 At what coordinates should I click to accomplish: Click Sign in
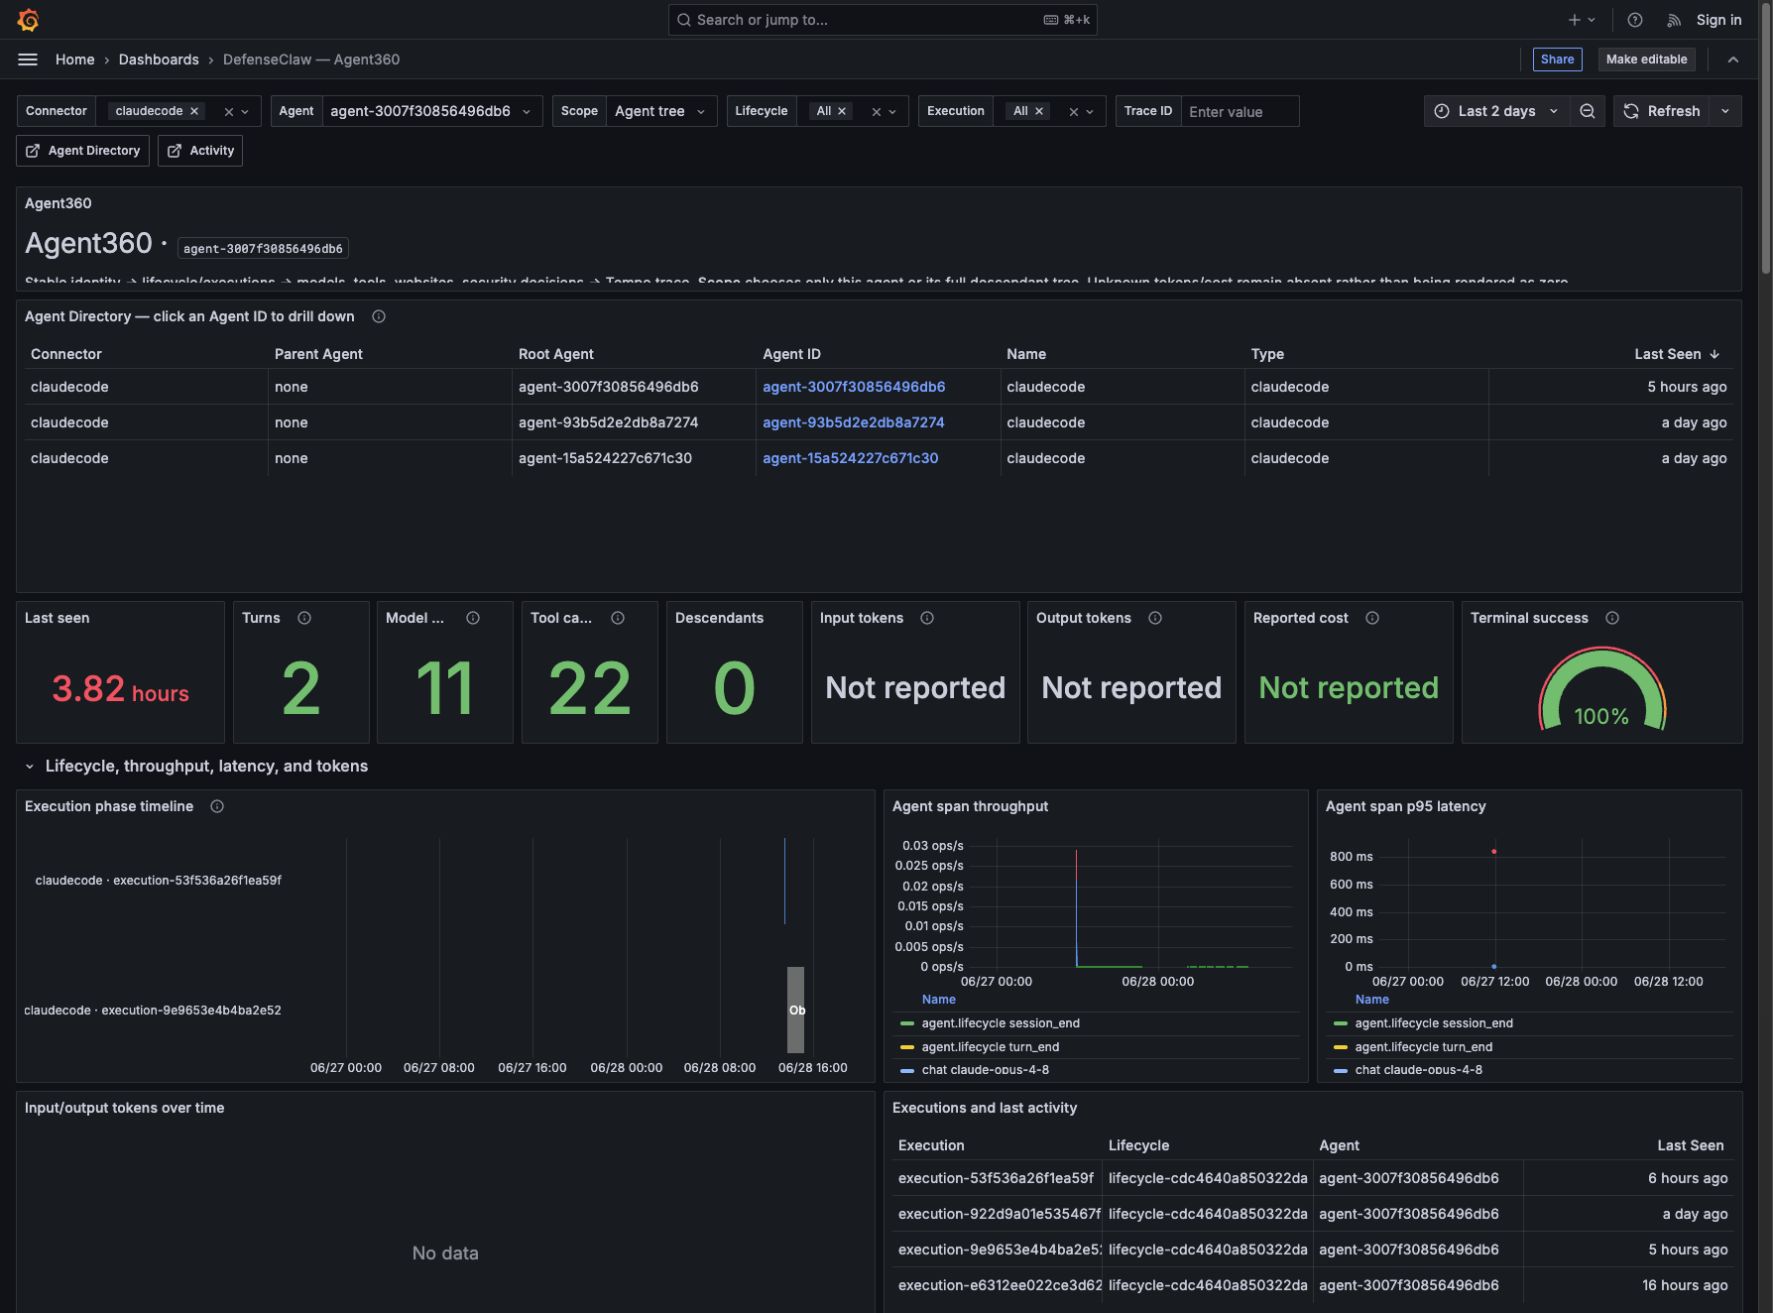coord(1718,19)
